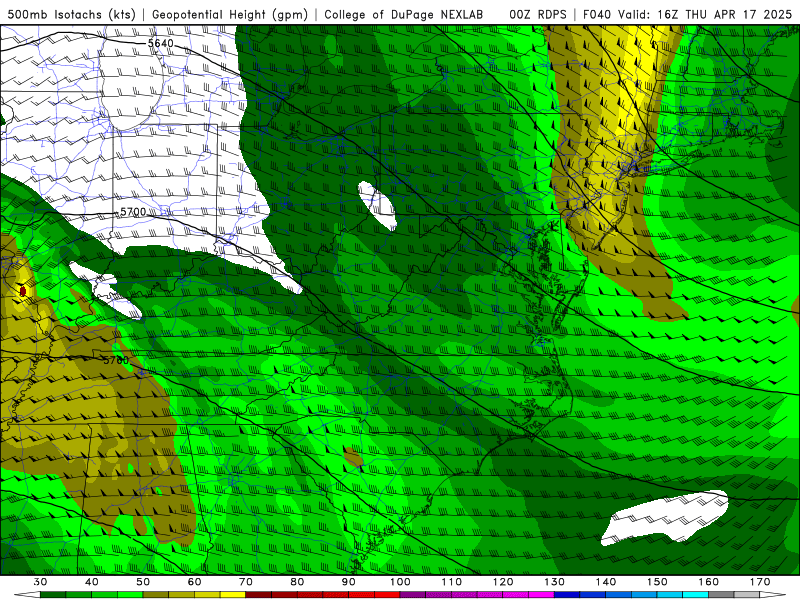Click the 90 knot colorbar label
The height and width of the screenshot is (600, 800).
coord(348,582)
